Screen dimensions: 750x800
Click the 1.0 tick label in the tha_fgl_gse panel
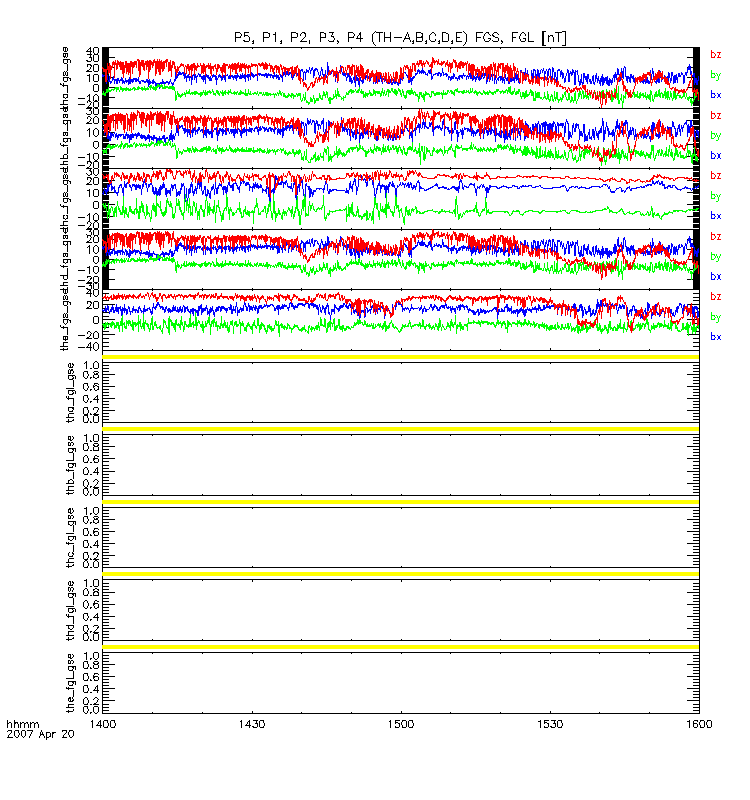click(91, 366)
